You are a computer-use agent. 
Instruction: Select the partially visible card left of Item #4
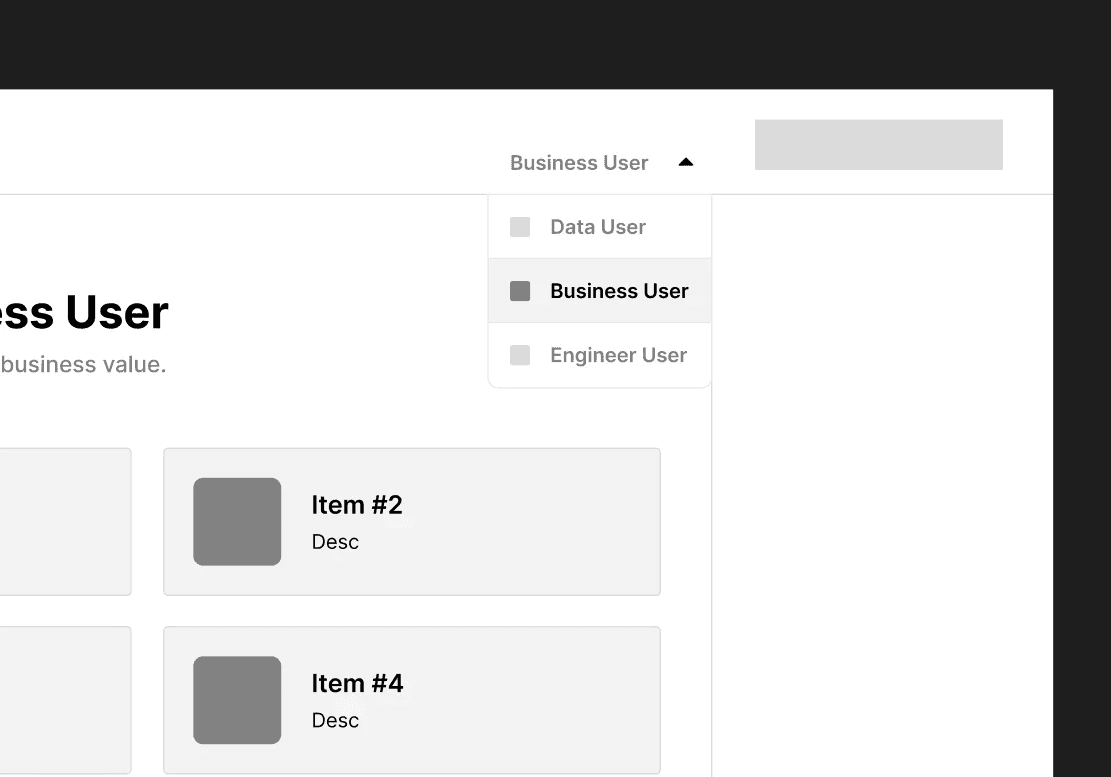65,700
